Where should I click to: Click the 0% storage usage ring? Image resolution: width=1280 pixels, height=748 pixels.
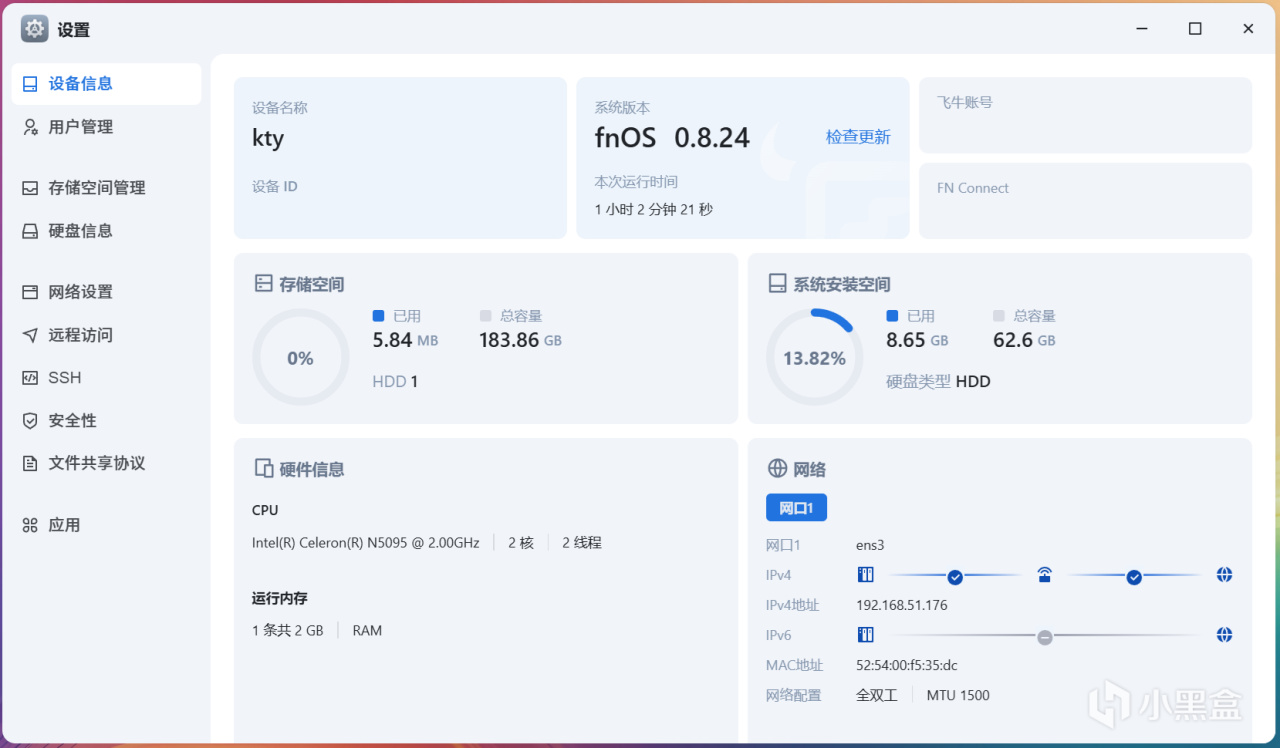300,358
